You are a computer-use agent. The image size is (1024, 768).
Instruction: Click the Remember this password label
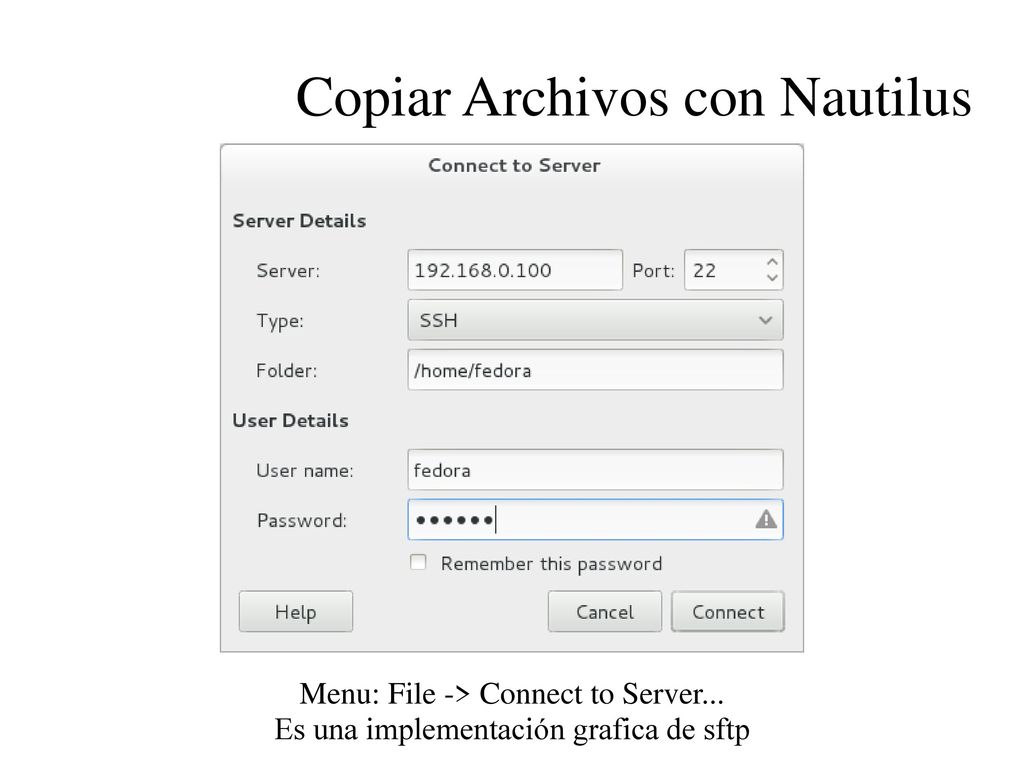pos(551,564)
